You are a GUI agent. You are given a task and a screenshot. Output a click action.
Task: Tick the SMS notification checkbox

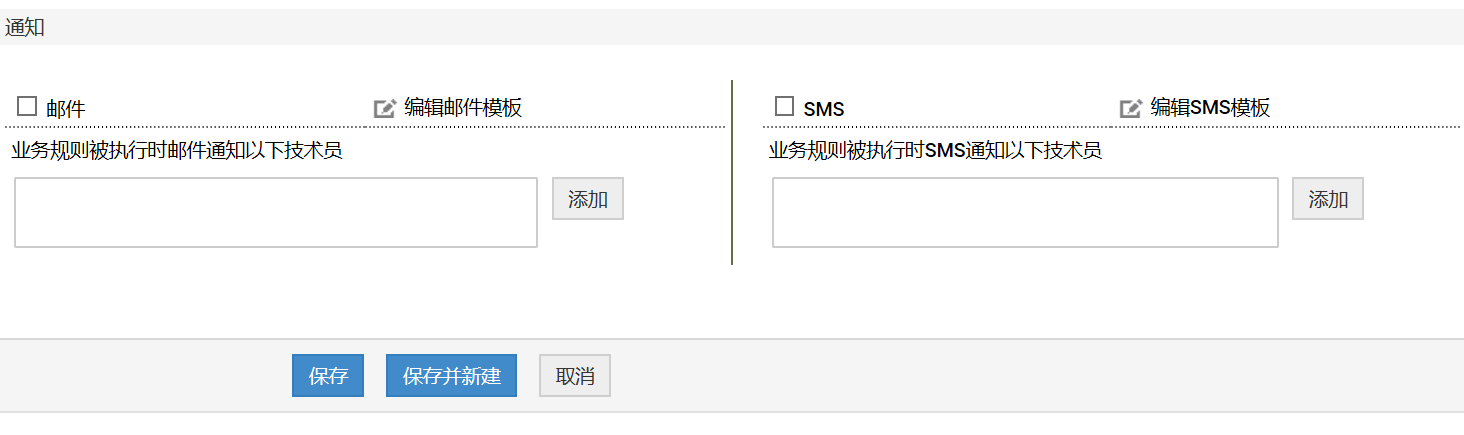pos(785,106)
